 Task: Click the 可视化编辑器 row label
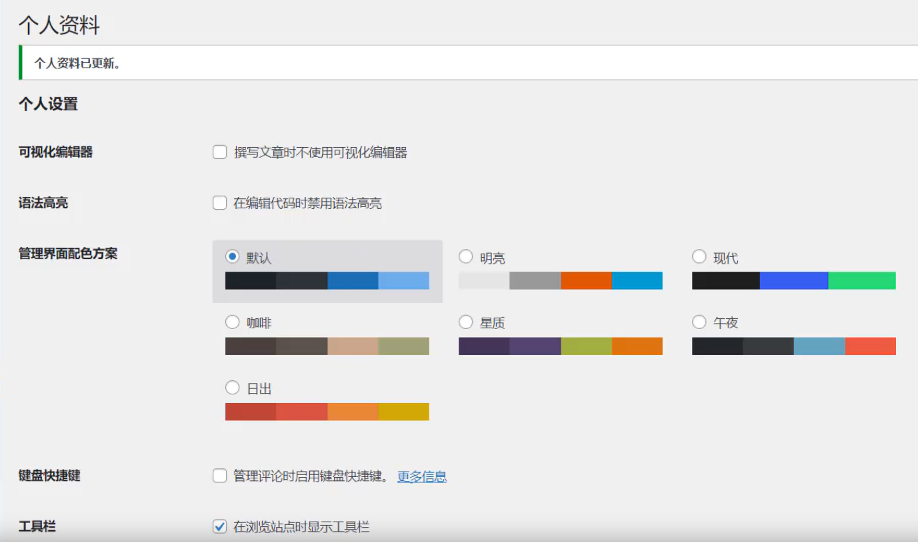[x=56, y=152]
